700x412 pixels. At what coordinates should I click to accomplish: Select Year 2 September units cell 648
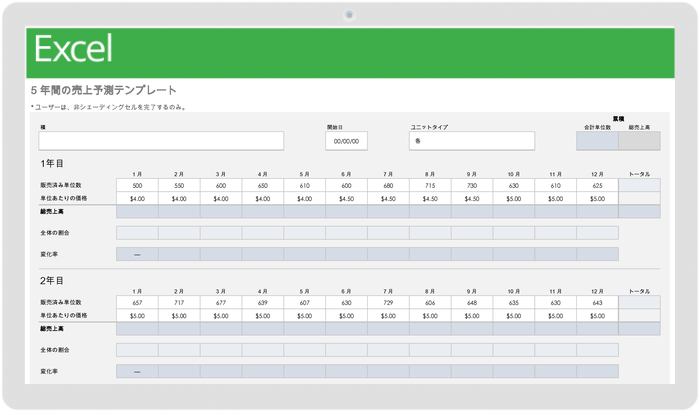[x=472, y=302]
